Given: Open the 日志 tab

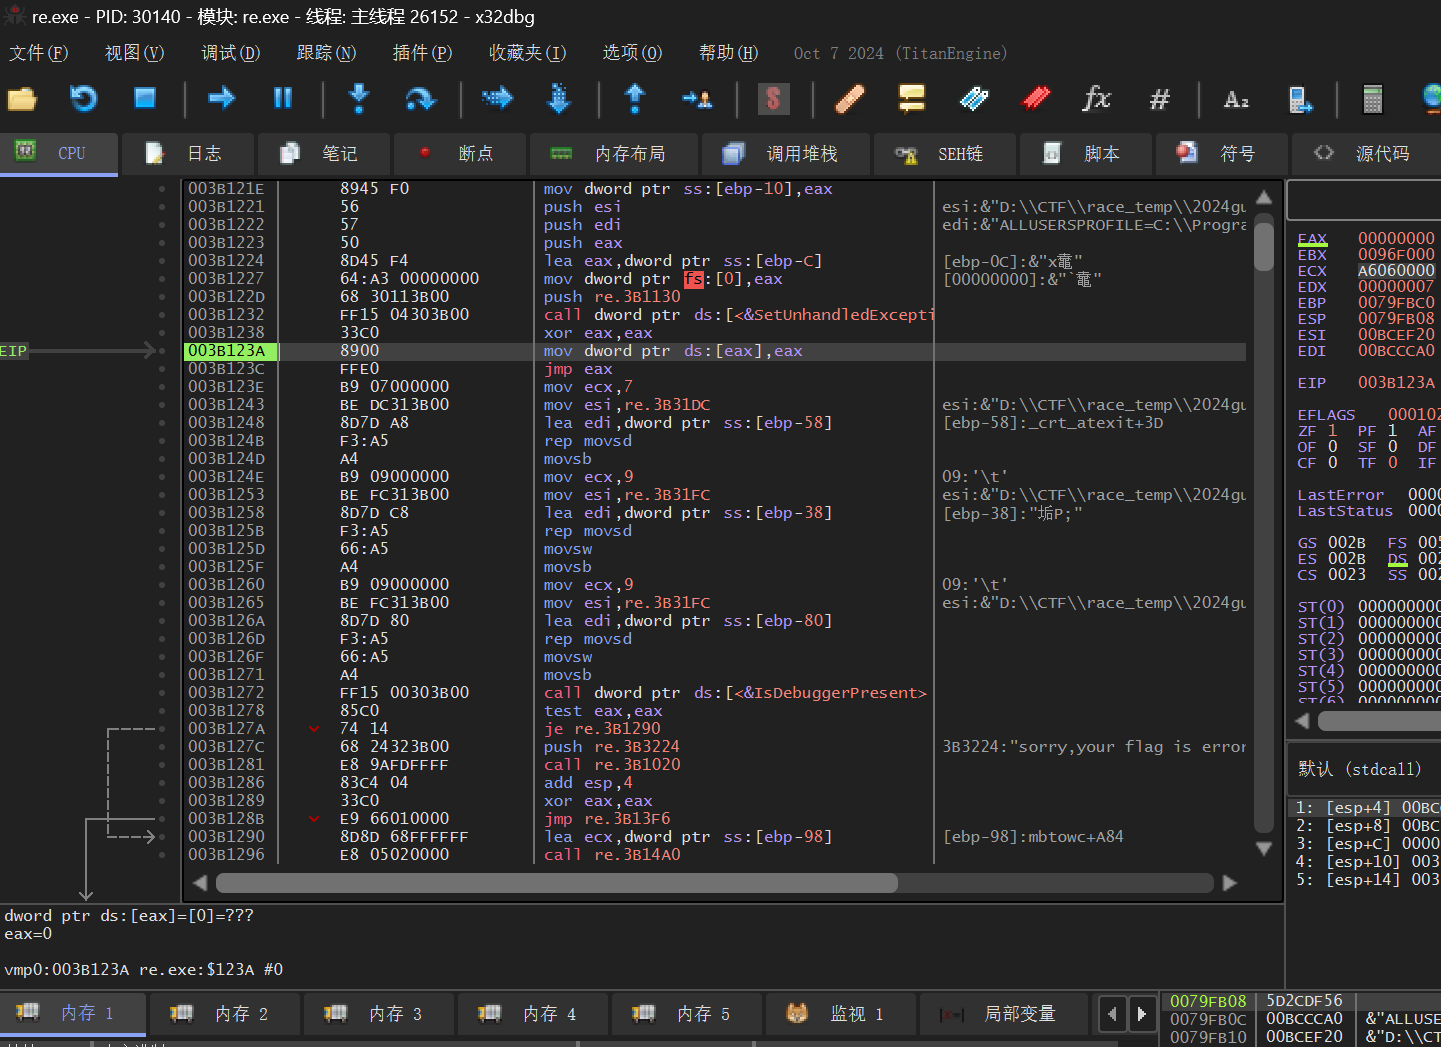Looking at the screenshot, I should coord(187,153).
